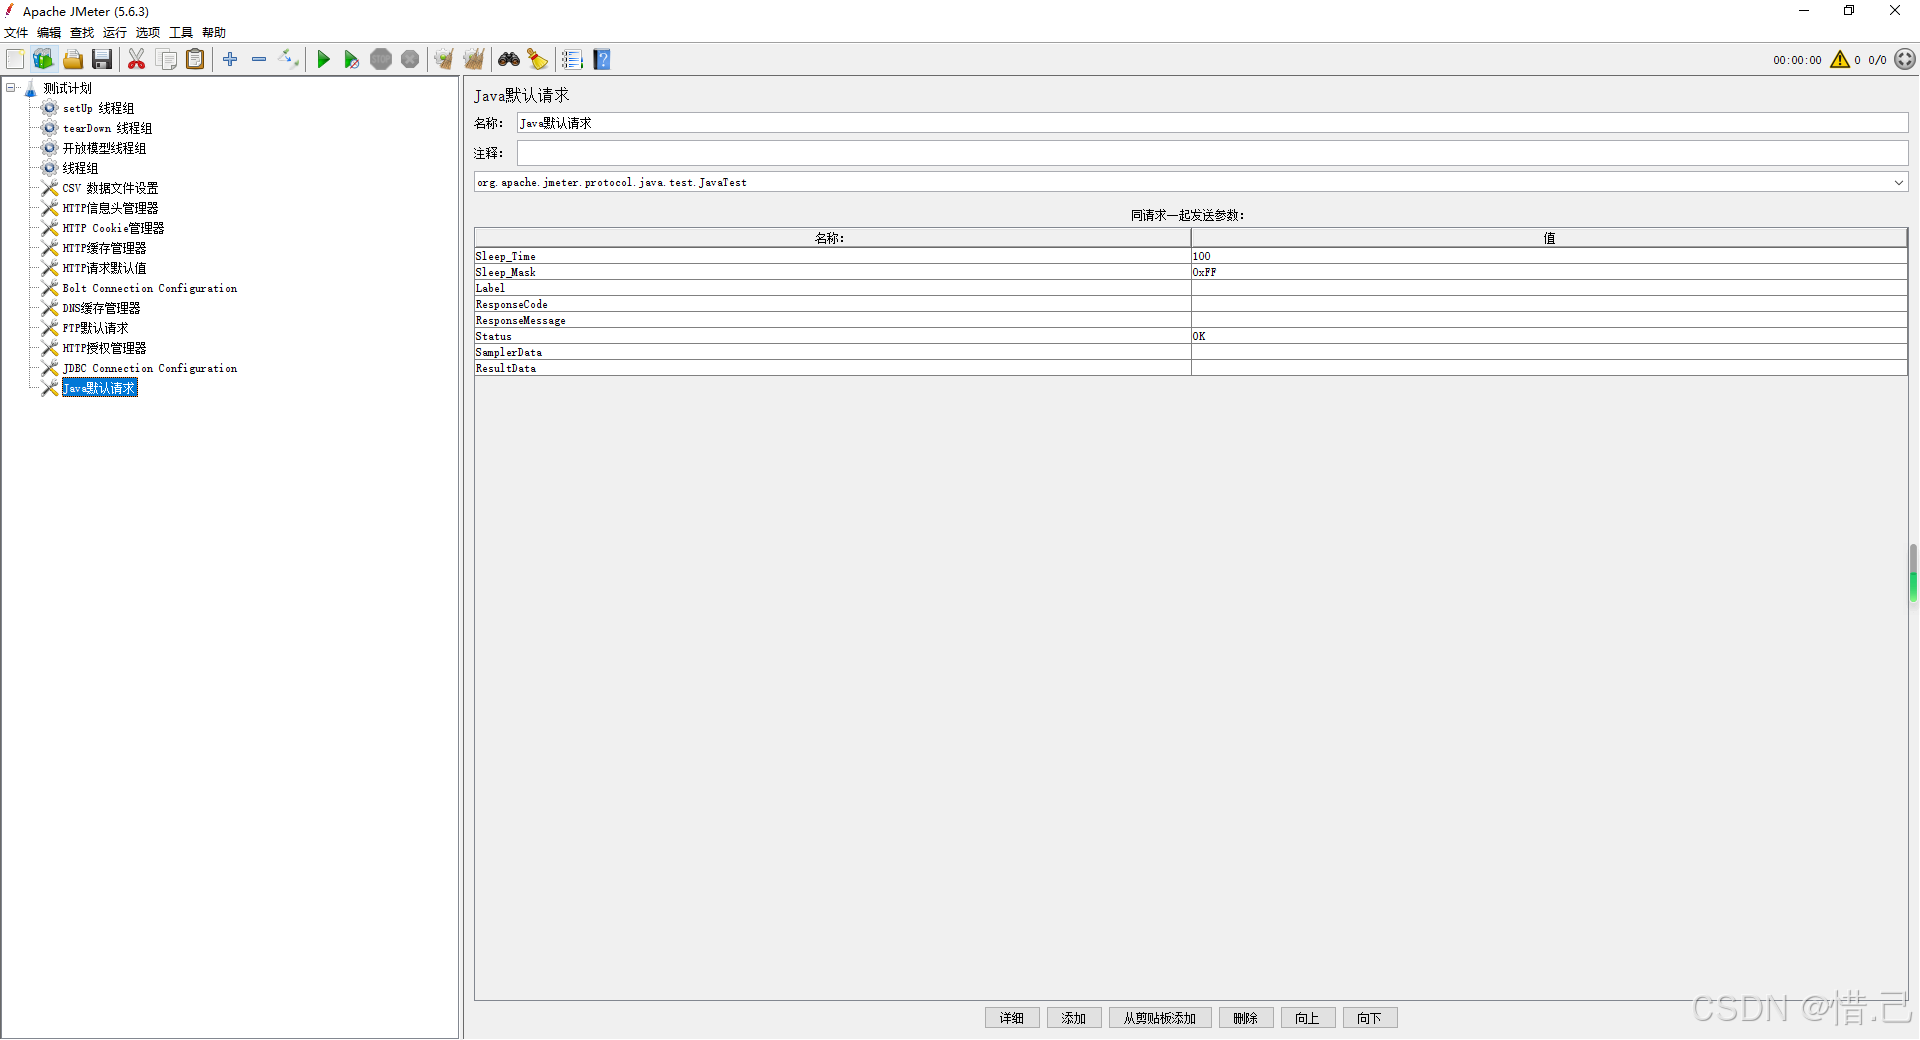Open the Function helper list icon
The height and width of the screenshot is (1040, 1920).
(x=572, y=60)
